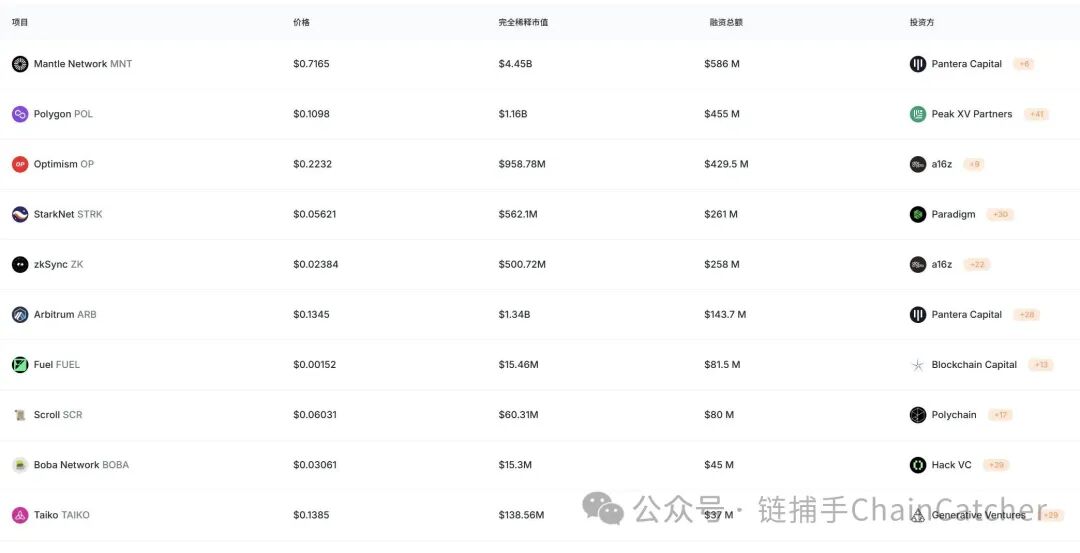Sort by the 项目 column header
This screenshot has width=1080, height=553.
[x=20, y=22]
